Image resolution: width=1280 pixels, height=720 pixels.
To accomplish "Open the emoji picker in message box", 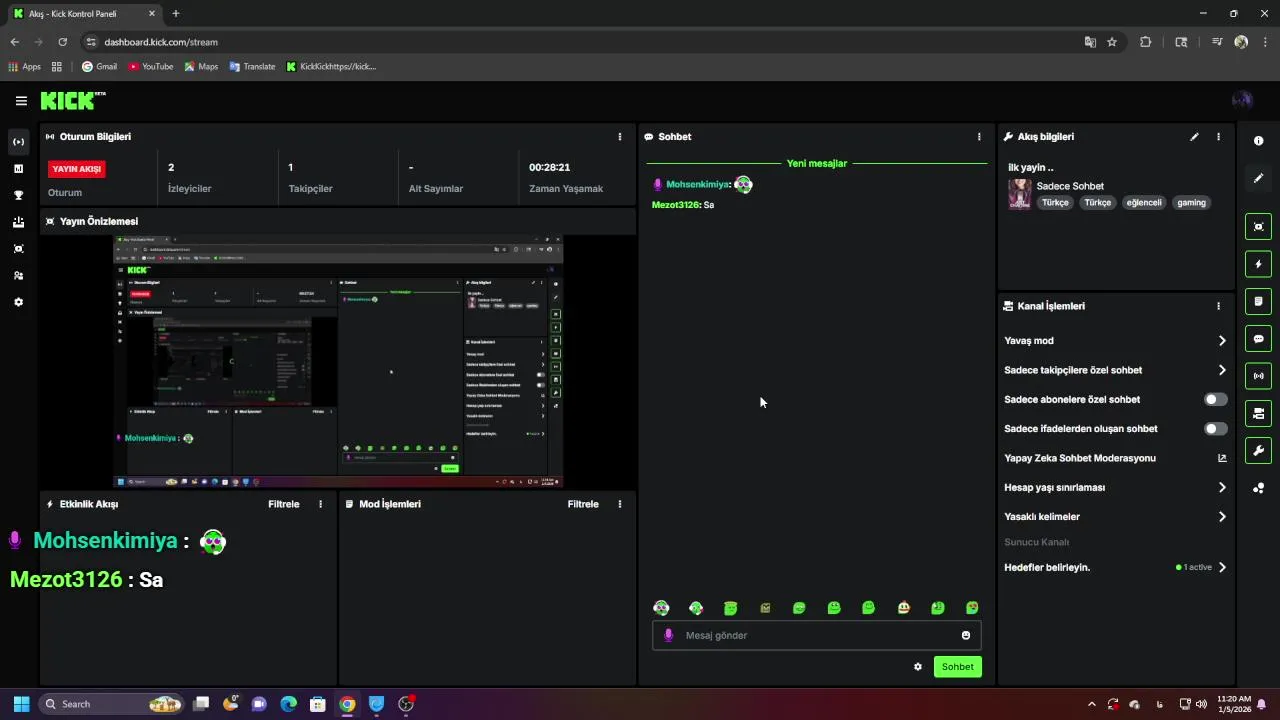I will pyautogui.click(x=965, y=635).
